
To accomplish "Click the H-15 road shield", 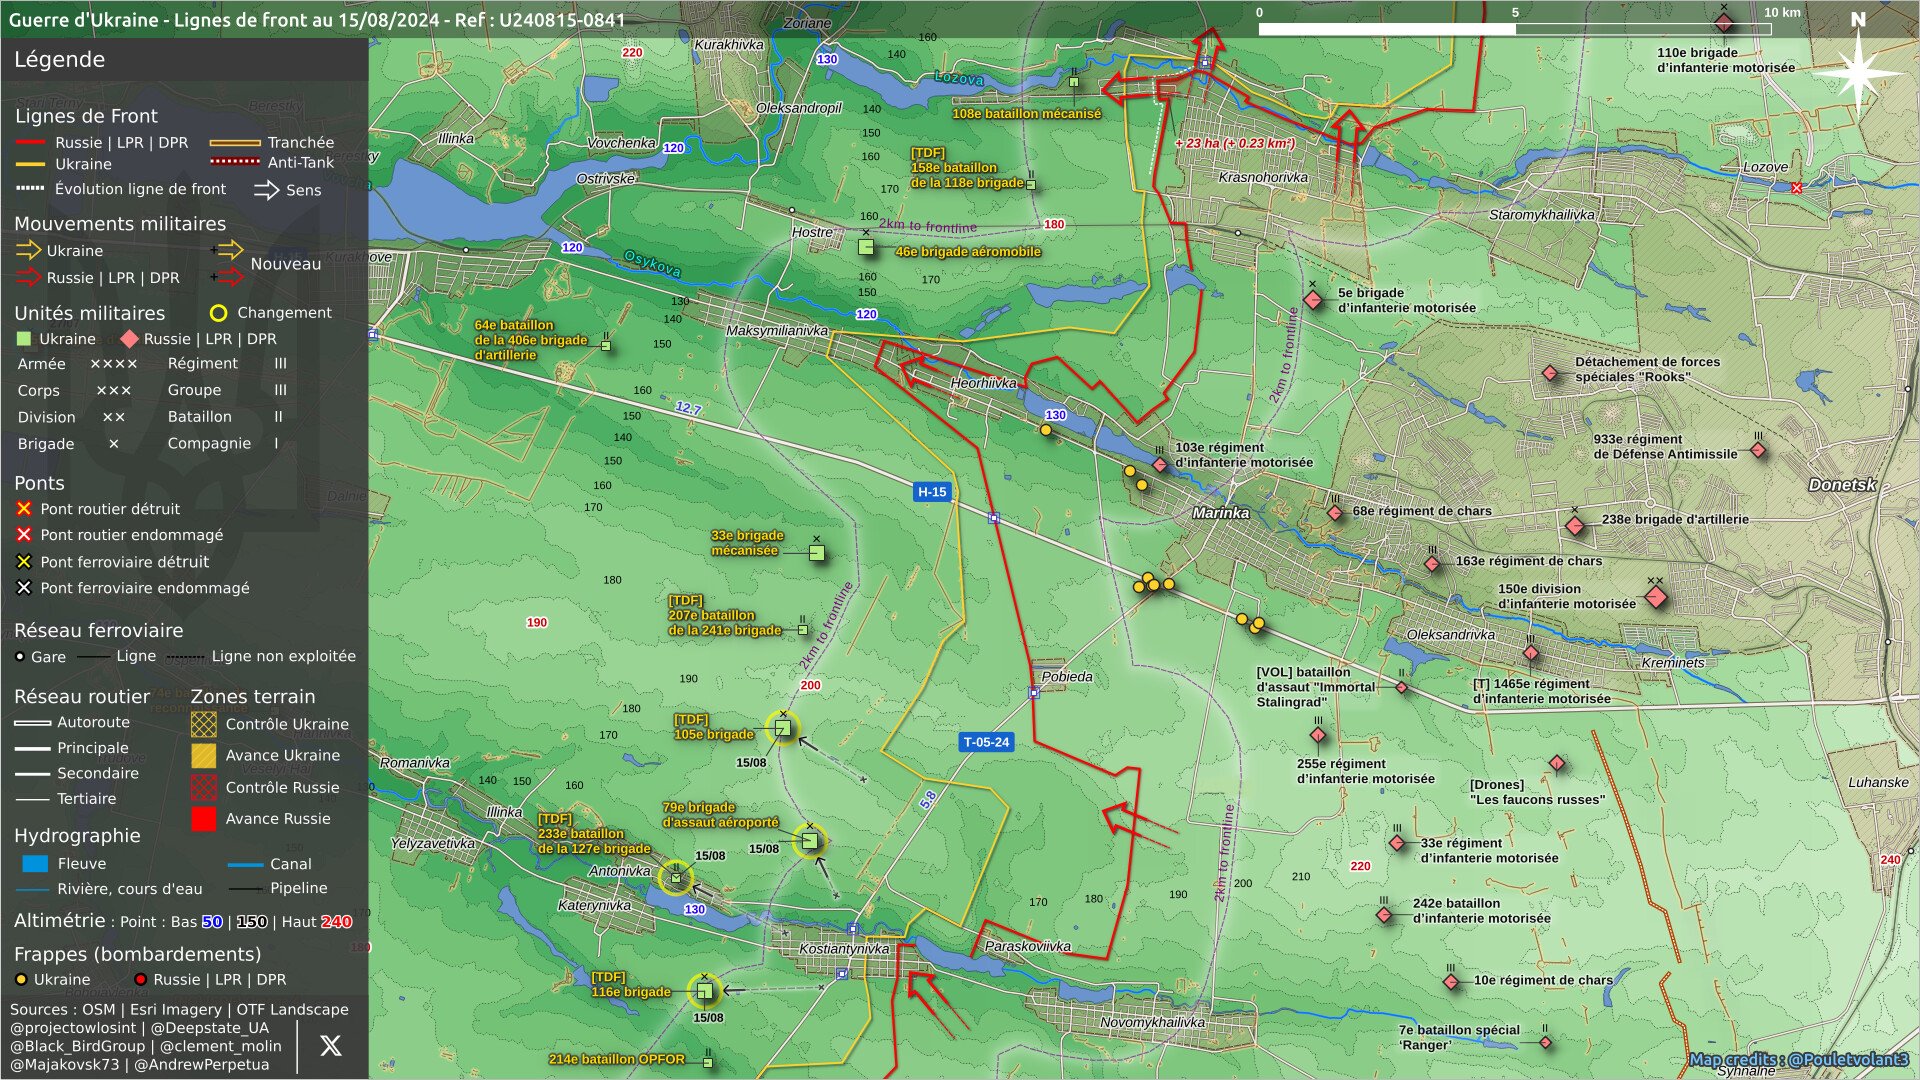I will coord(932,491).
